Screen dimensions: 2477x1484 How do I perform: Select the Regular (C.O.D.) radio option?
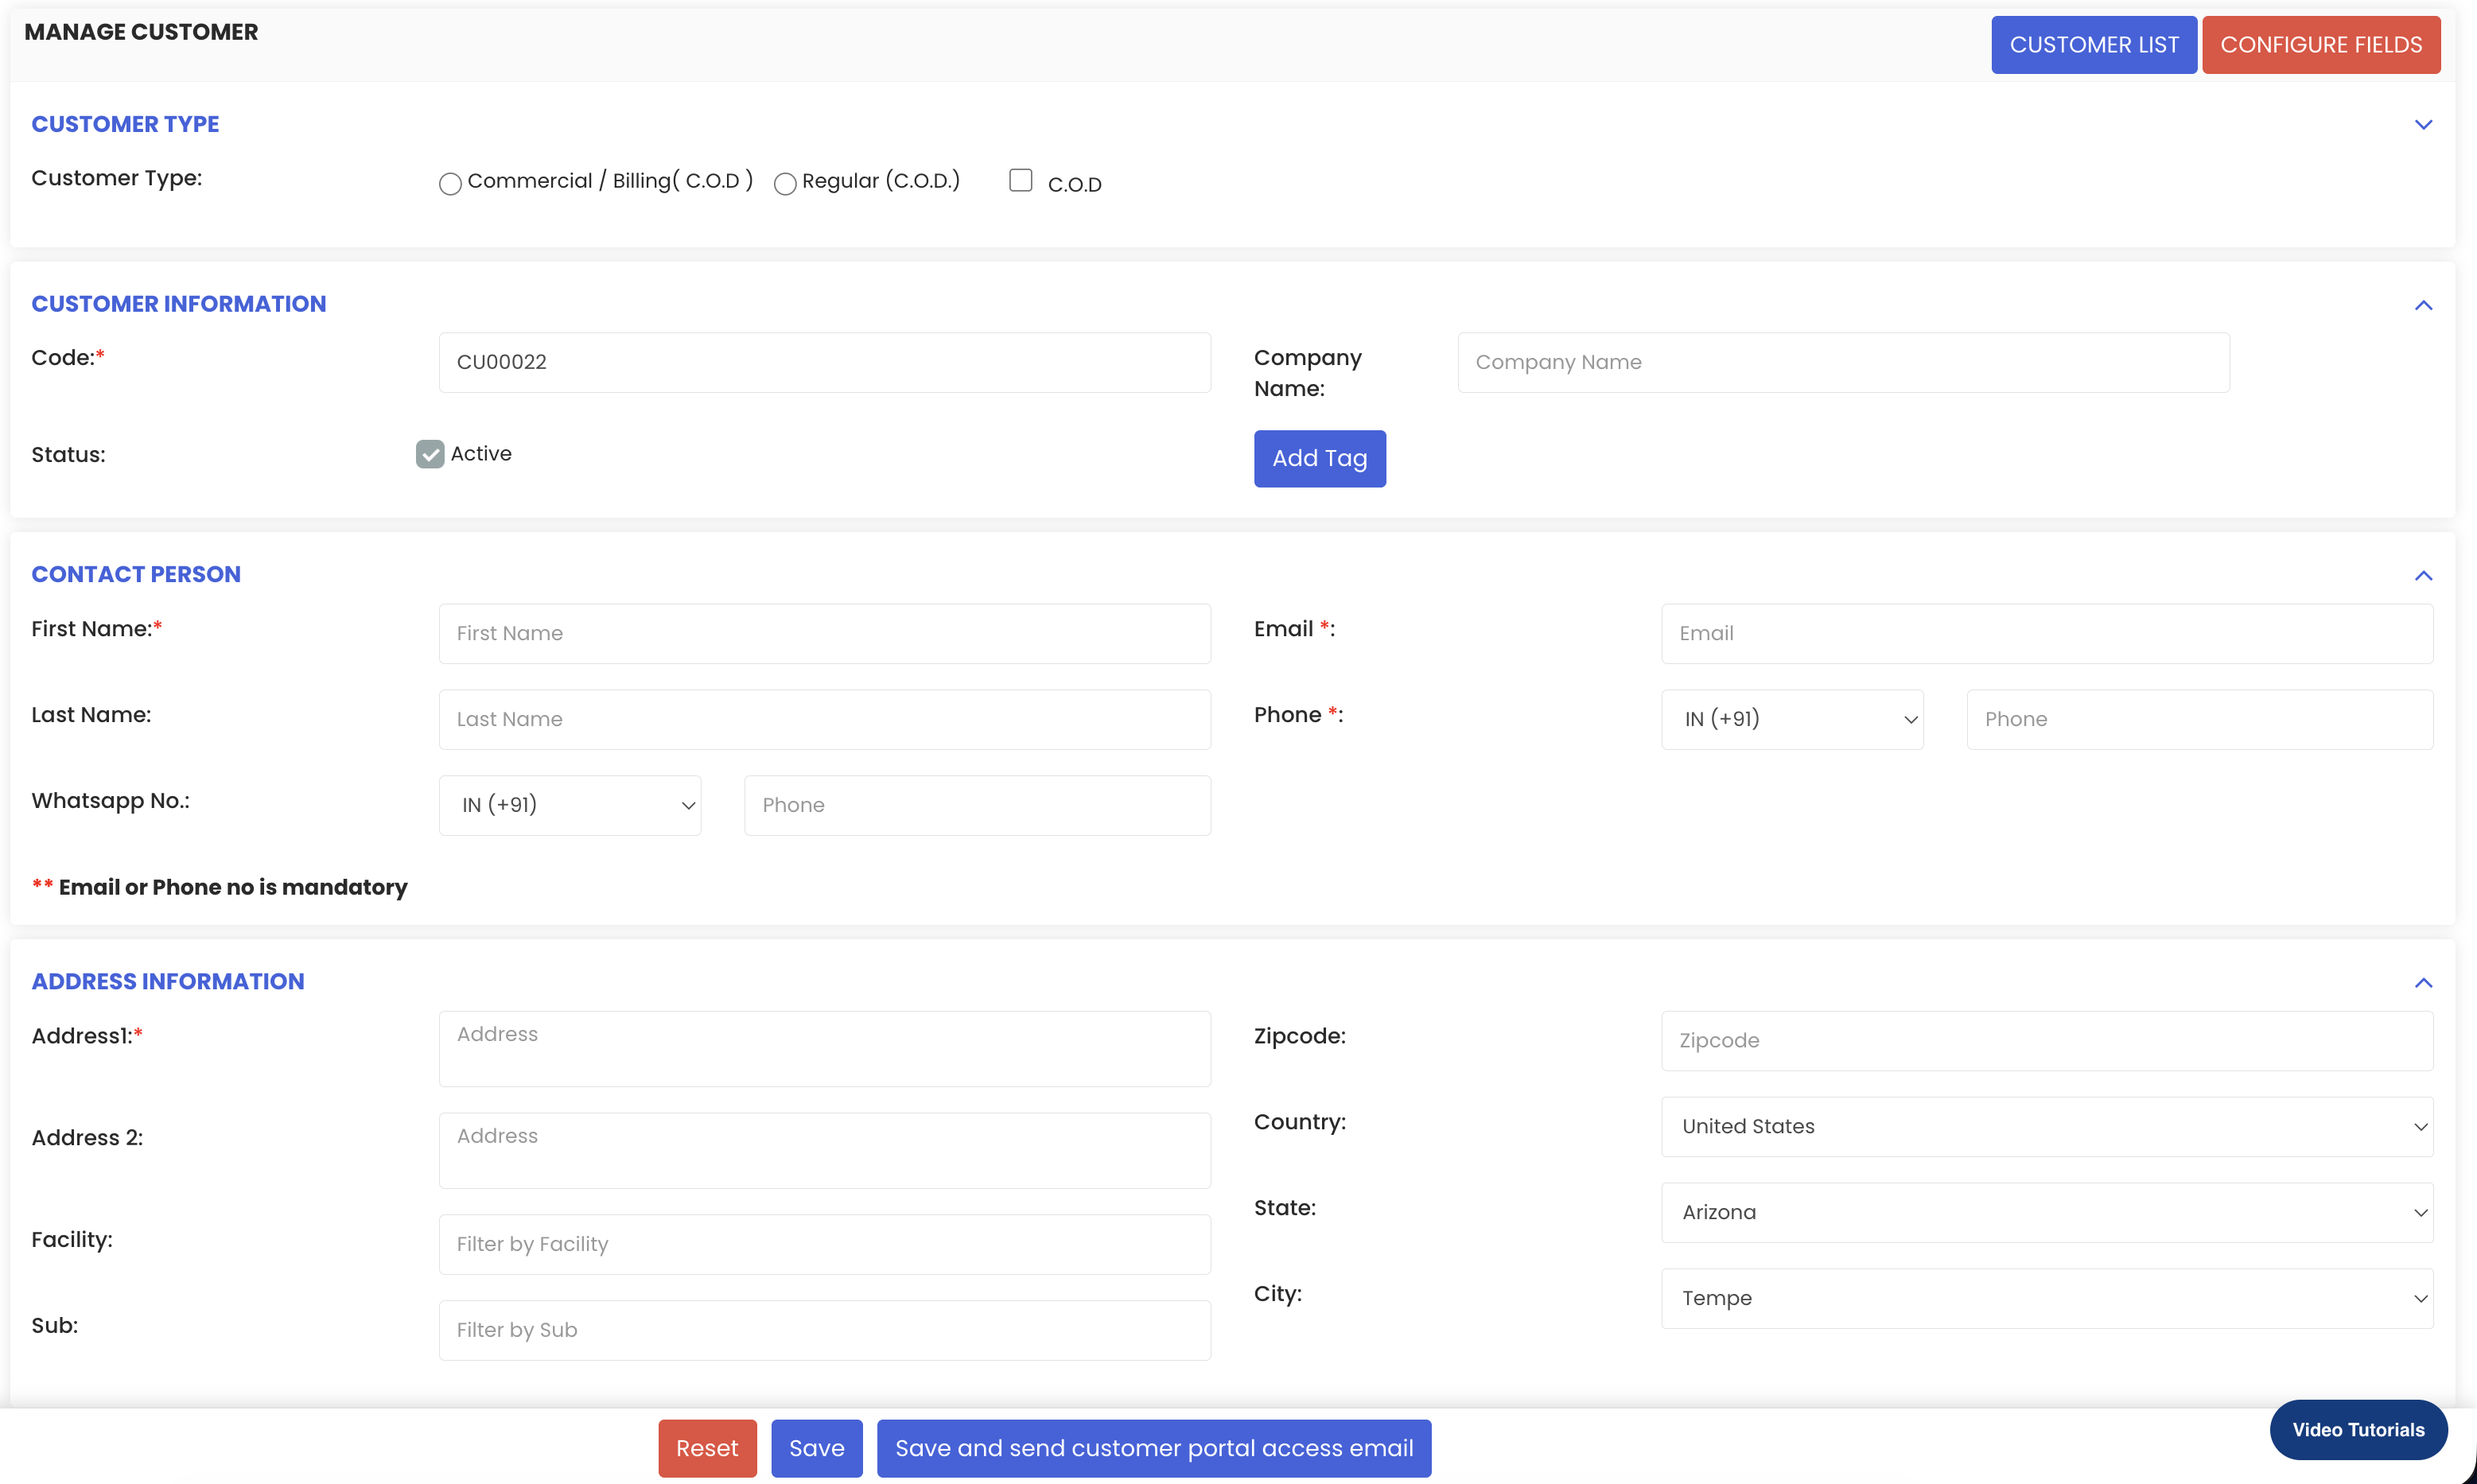785,183
